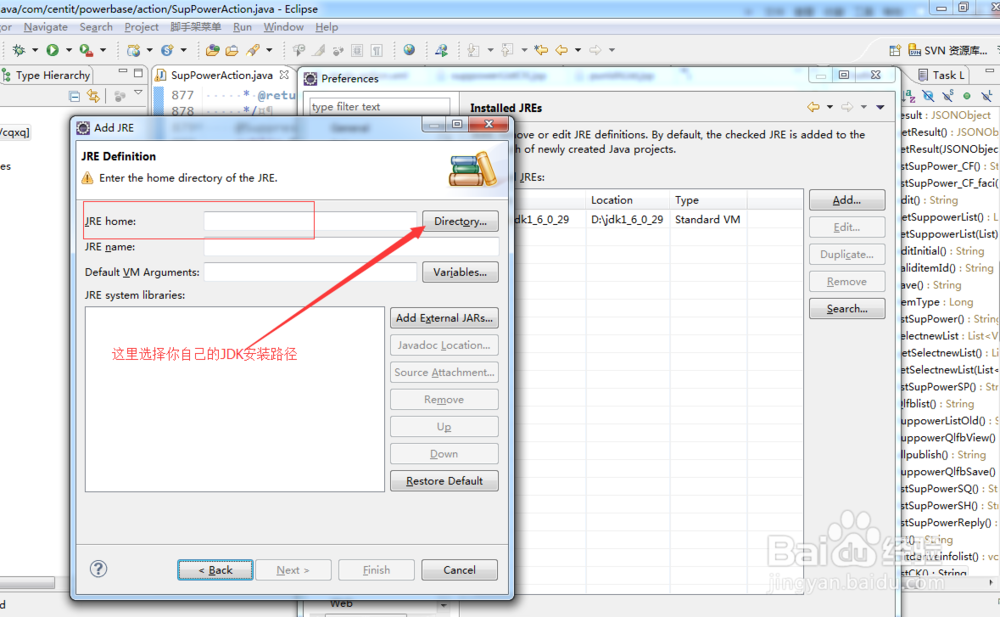Click the Run External Tools icon

click(x=85, y=50)
